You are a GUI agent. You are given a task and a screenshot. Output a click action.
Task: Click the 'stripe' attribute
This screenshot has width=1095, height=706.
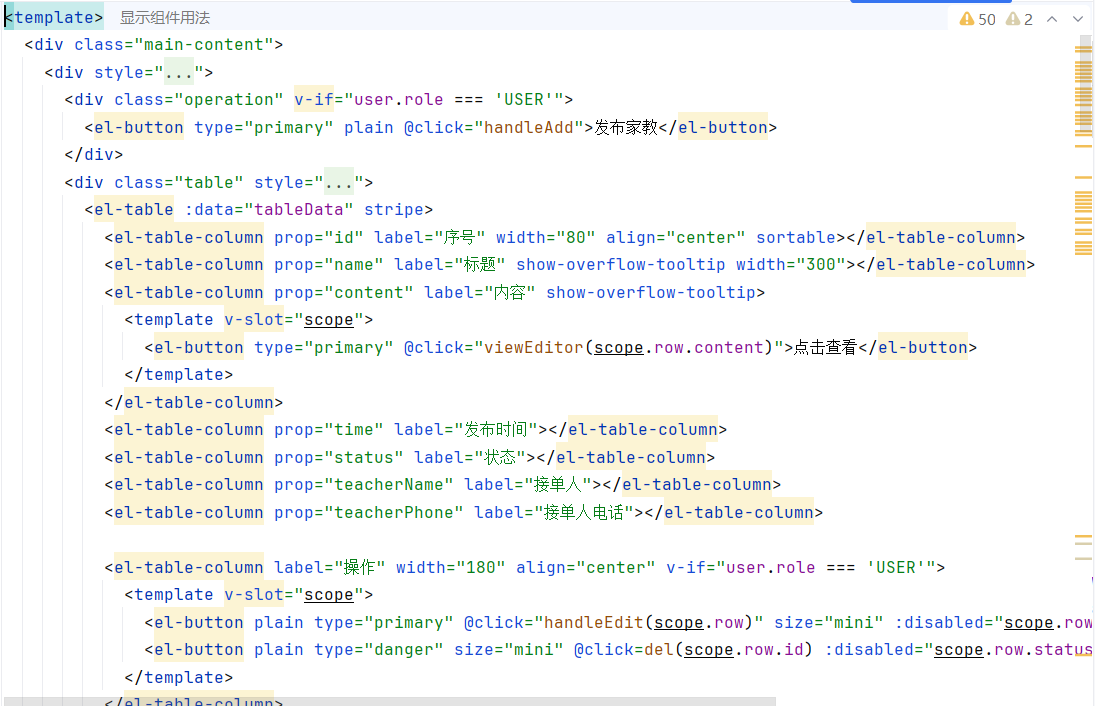(394, 209)
